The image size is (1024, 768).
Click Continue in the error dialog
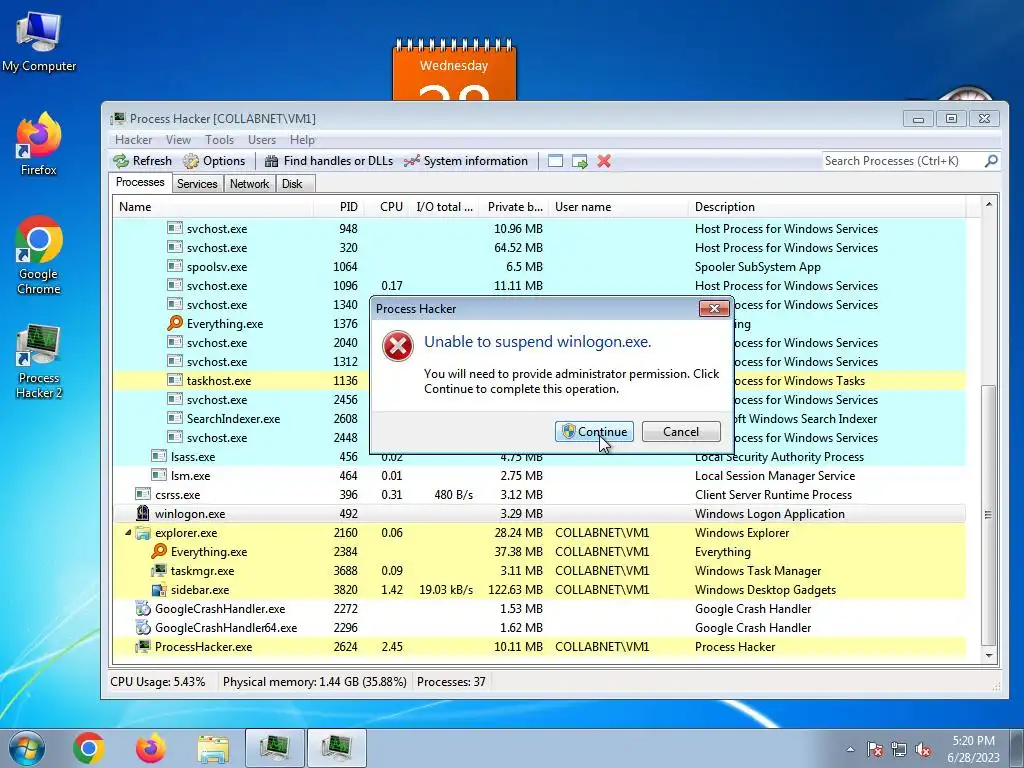(x=594, y=432)
